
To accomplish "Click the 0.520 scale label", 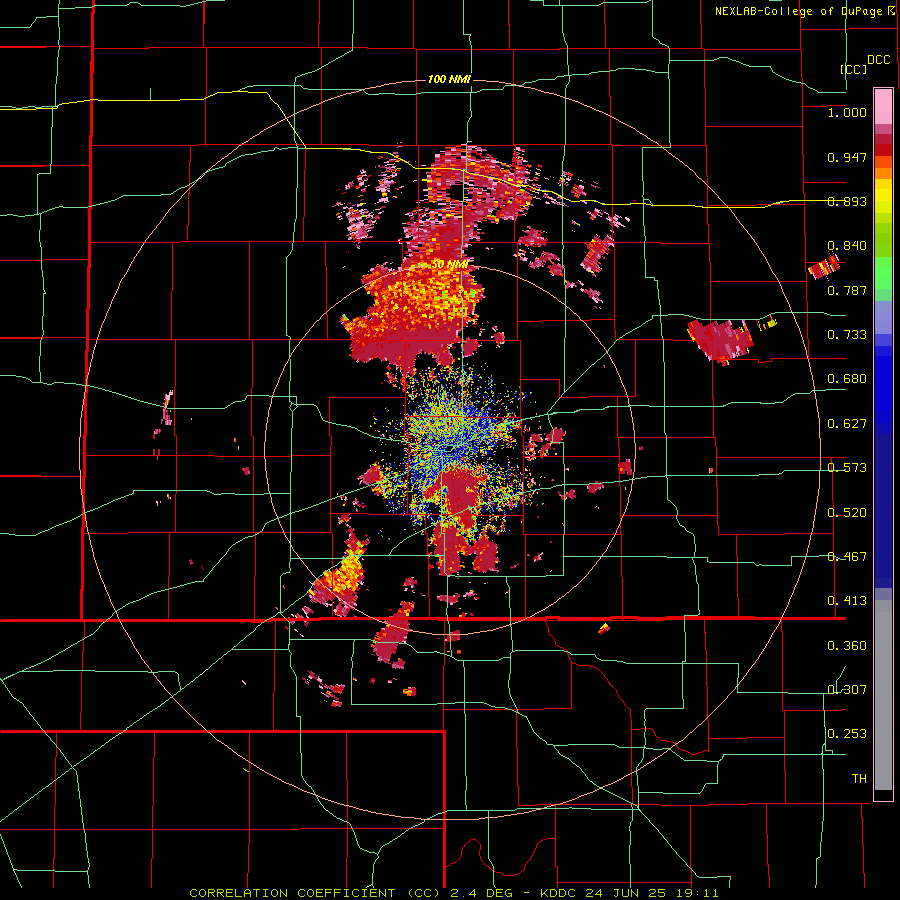I will click(x=847, y=513).
